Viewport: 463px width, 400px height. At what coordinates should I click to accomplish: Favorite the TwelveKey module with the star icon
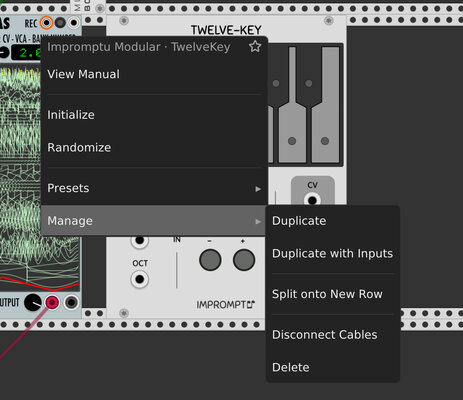pyautogui.click(x=255, y=46)
